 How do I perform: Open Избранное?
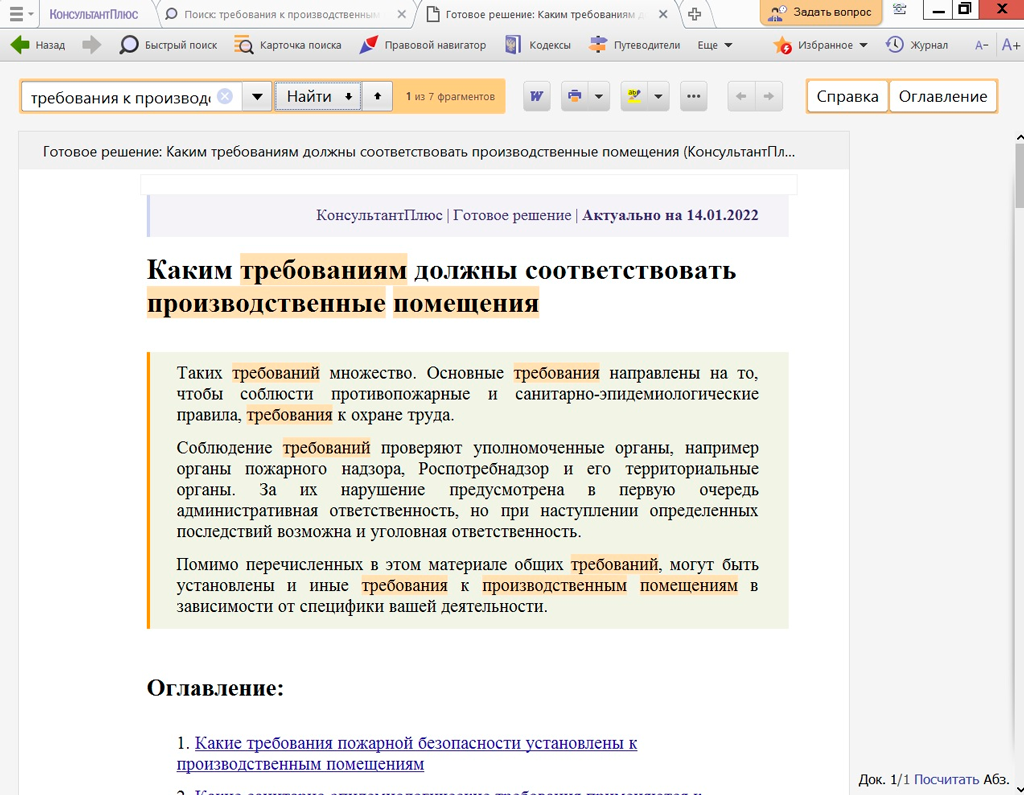pos(813,44)
